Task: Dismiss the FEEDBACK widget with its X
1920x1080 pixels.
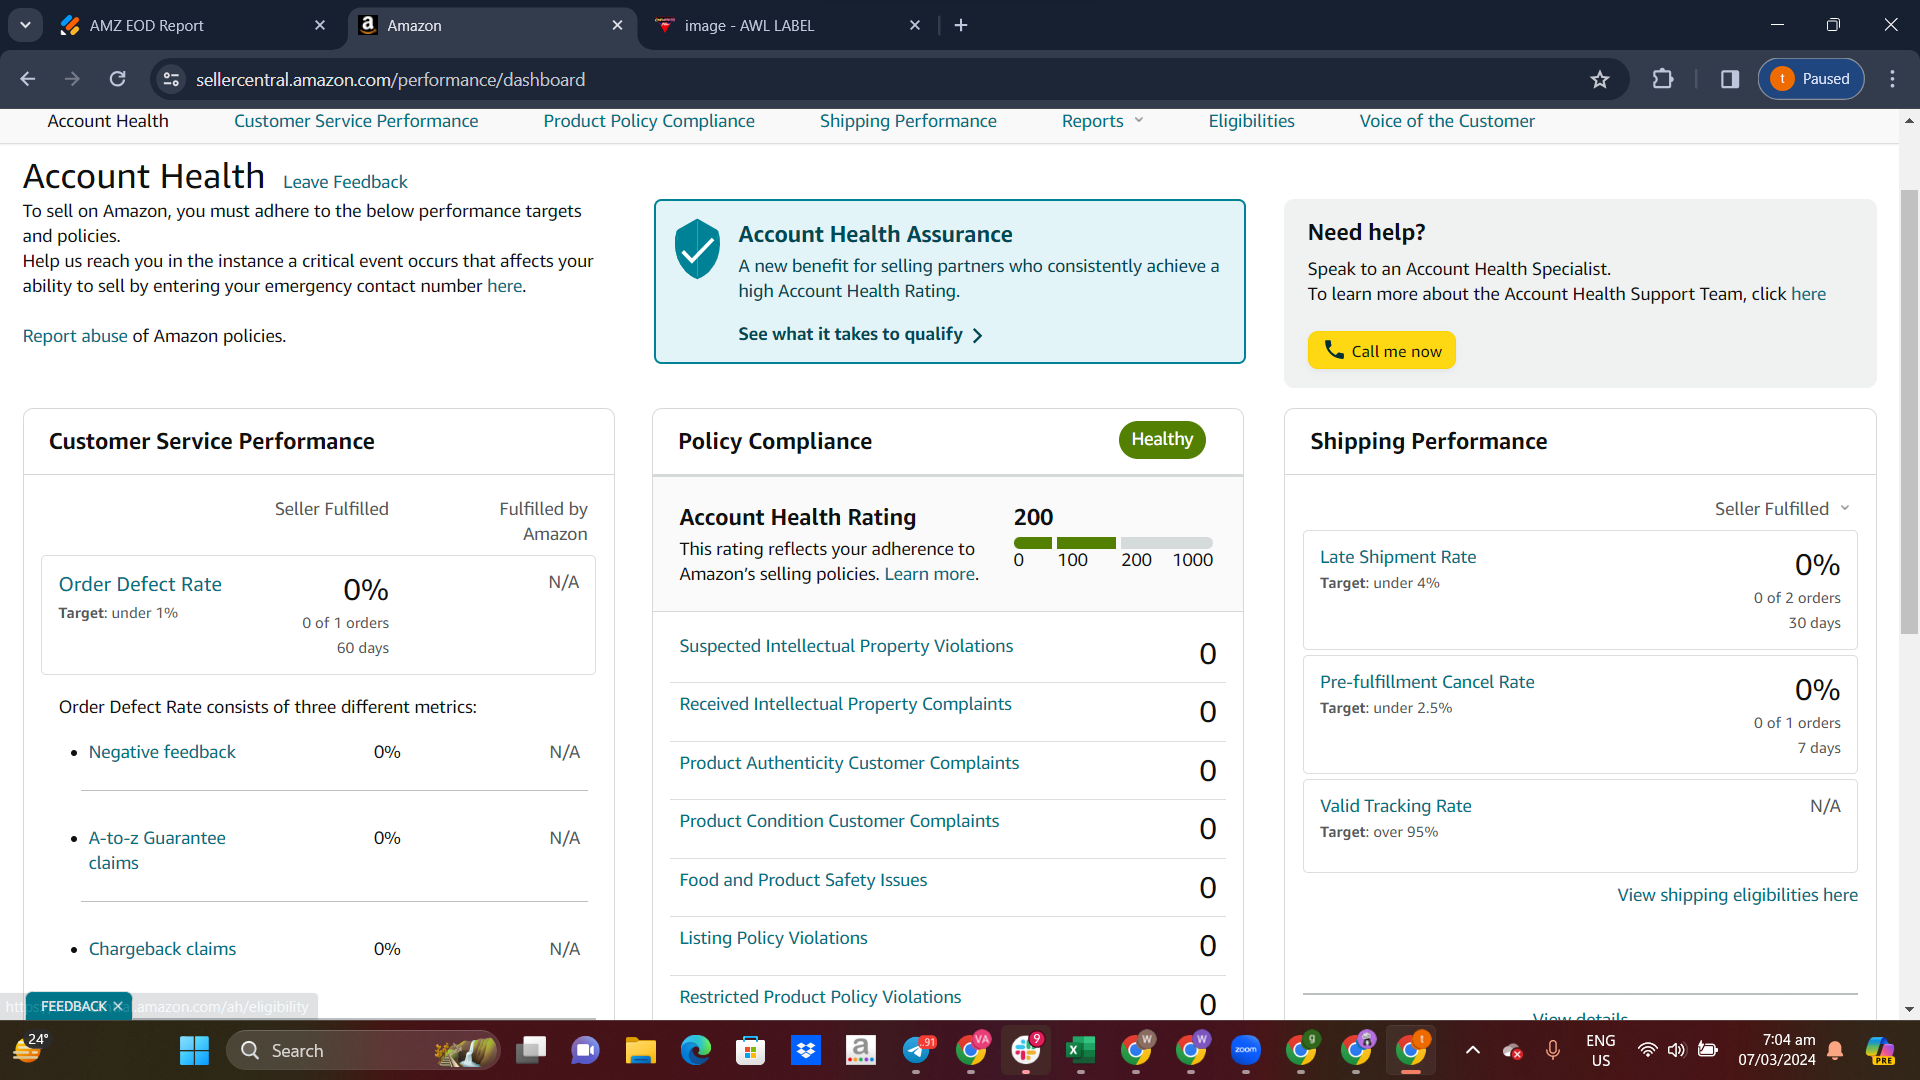Action: pyautogui.click(x=118, y=1006)
